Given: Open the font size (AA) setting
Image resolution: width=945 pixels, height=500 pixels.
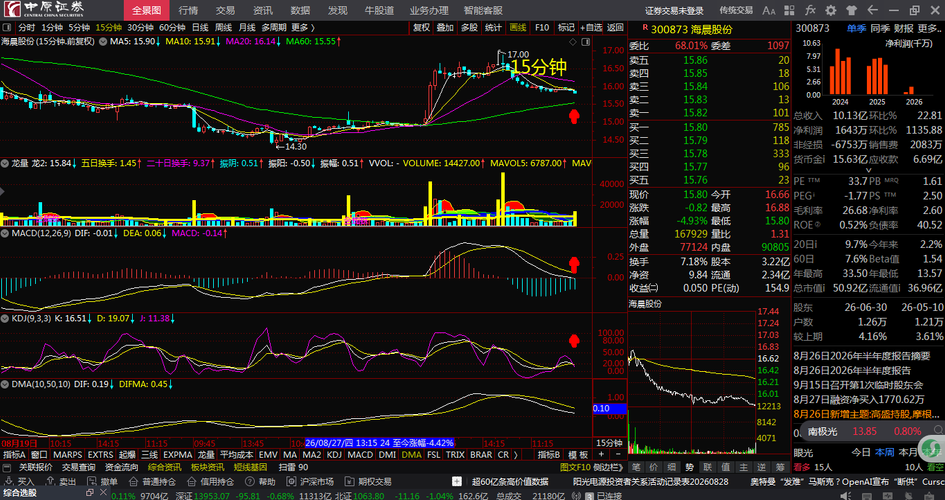Looking at the screenshot, I should click(768, 10).
